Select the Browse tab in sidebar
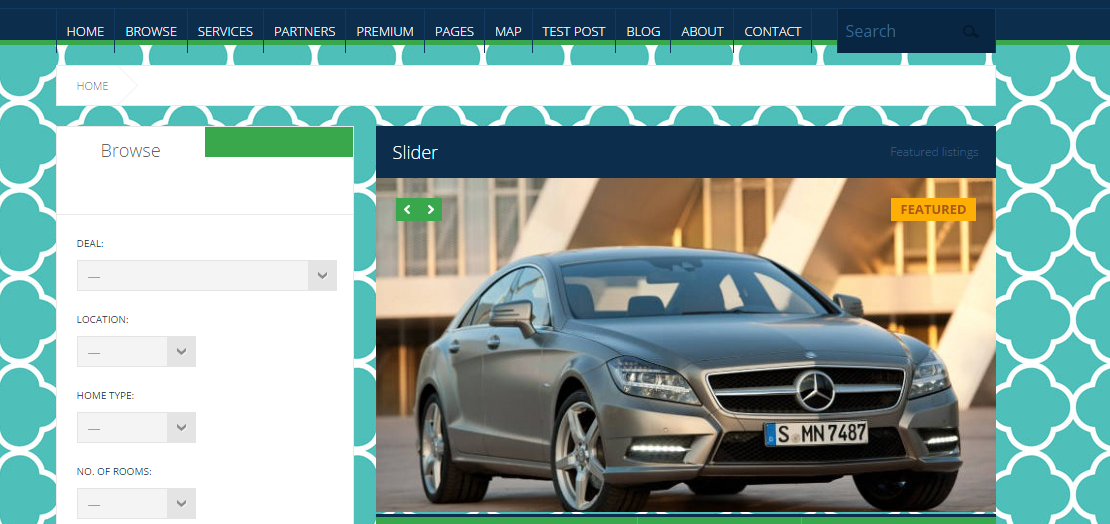 click(x=130, y=151)
